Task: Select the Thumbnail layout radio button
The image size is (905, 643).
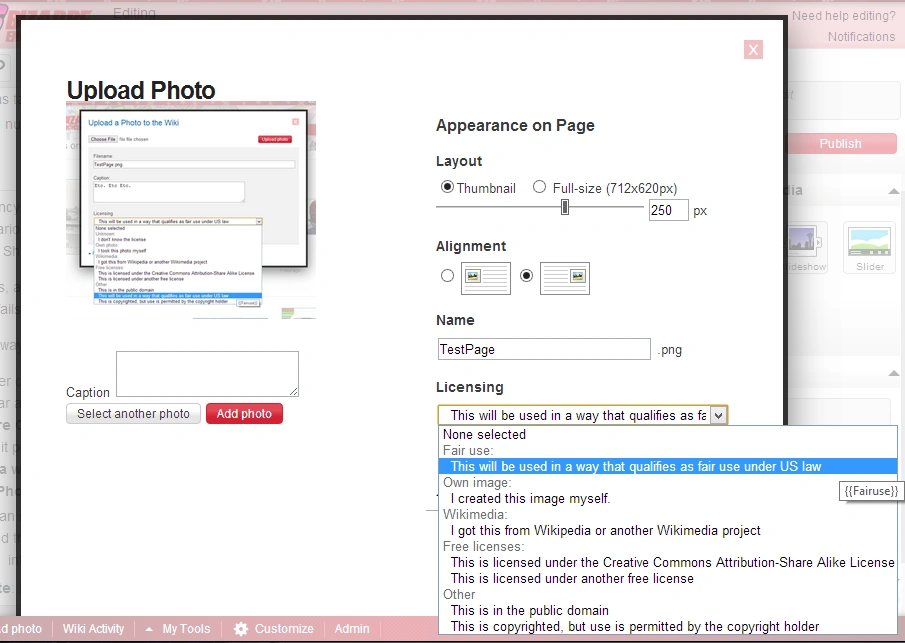Action: click(x=447, y=187)
